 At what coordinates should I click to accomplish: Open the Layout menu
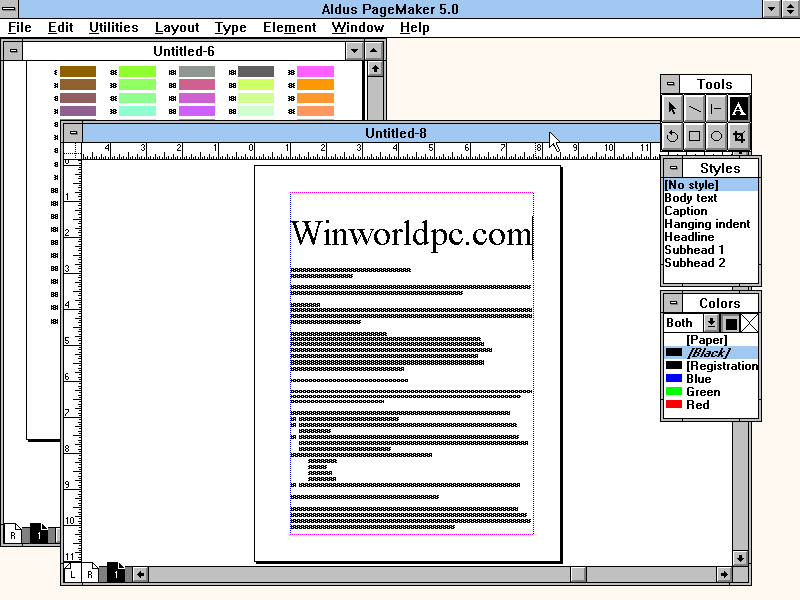(x=177, y=28)
